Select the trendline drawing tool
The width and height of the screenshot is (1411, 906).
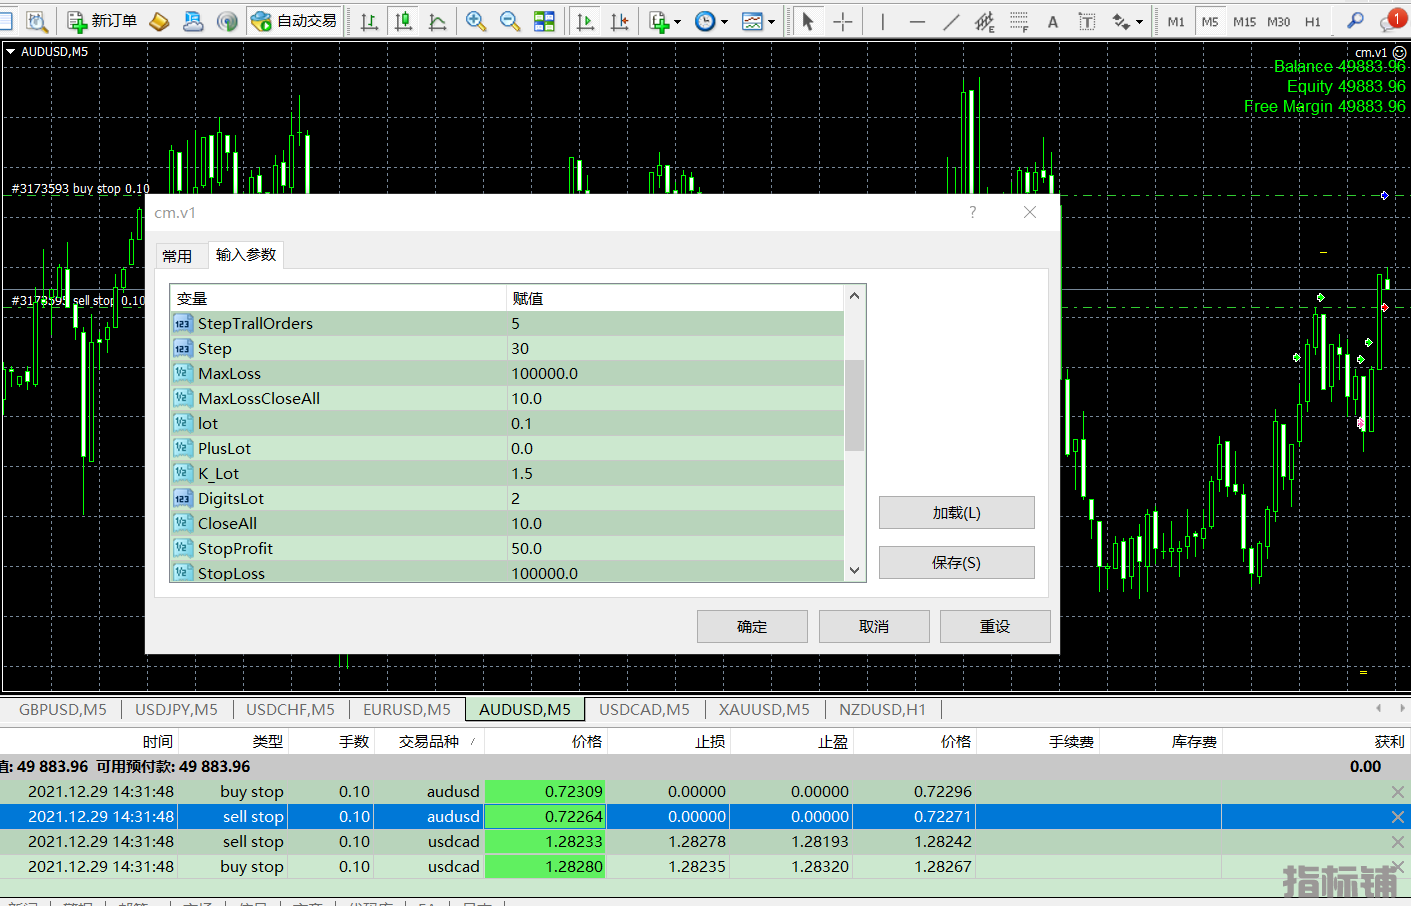[951, 21]
